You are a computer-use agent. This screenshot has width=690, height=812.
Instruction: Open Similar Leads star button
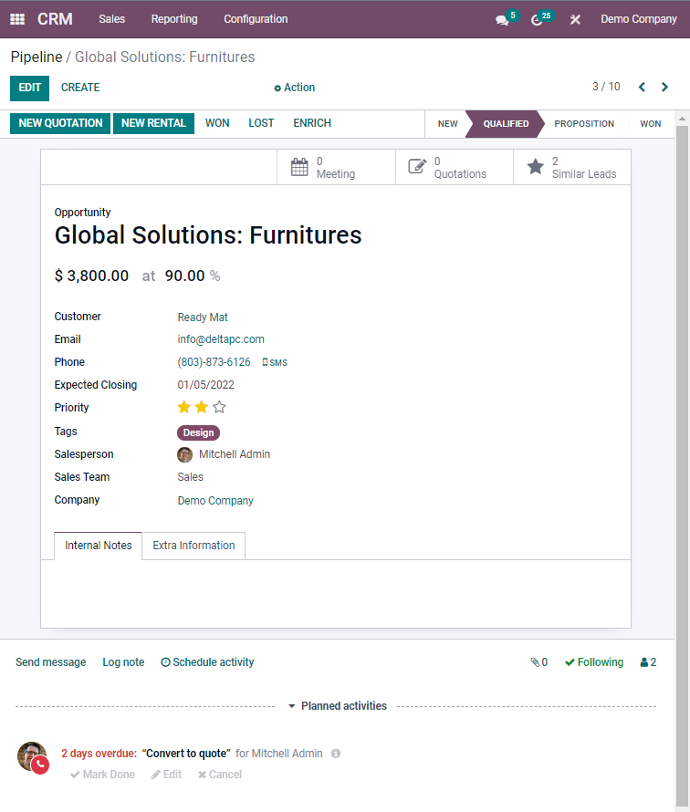click(572, 167)
